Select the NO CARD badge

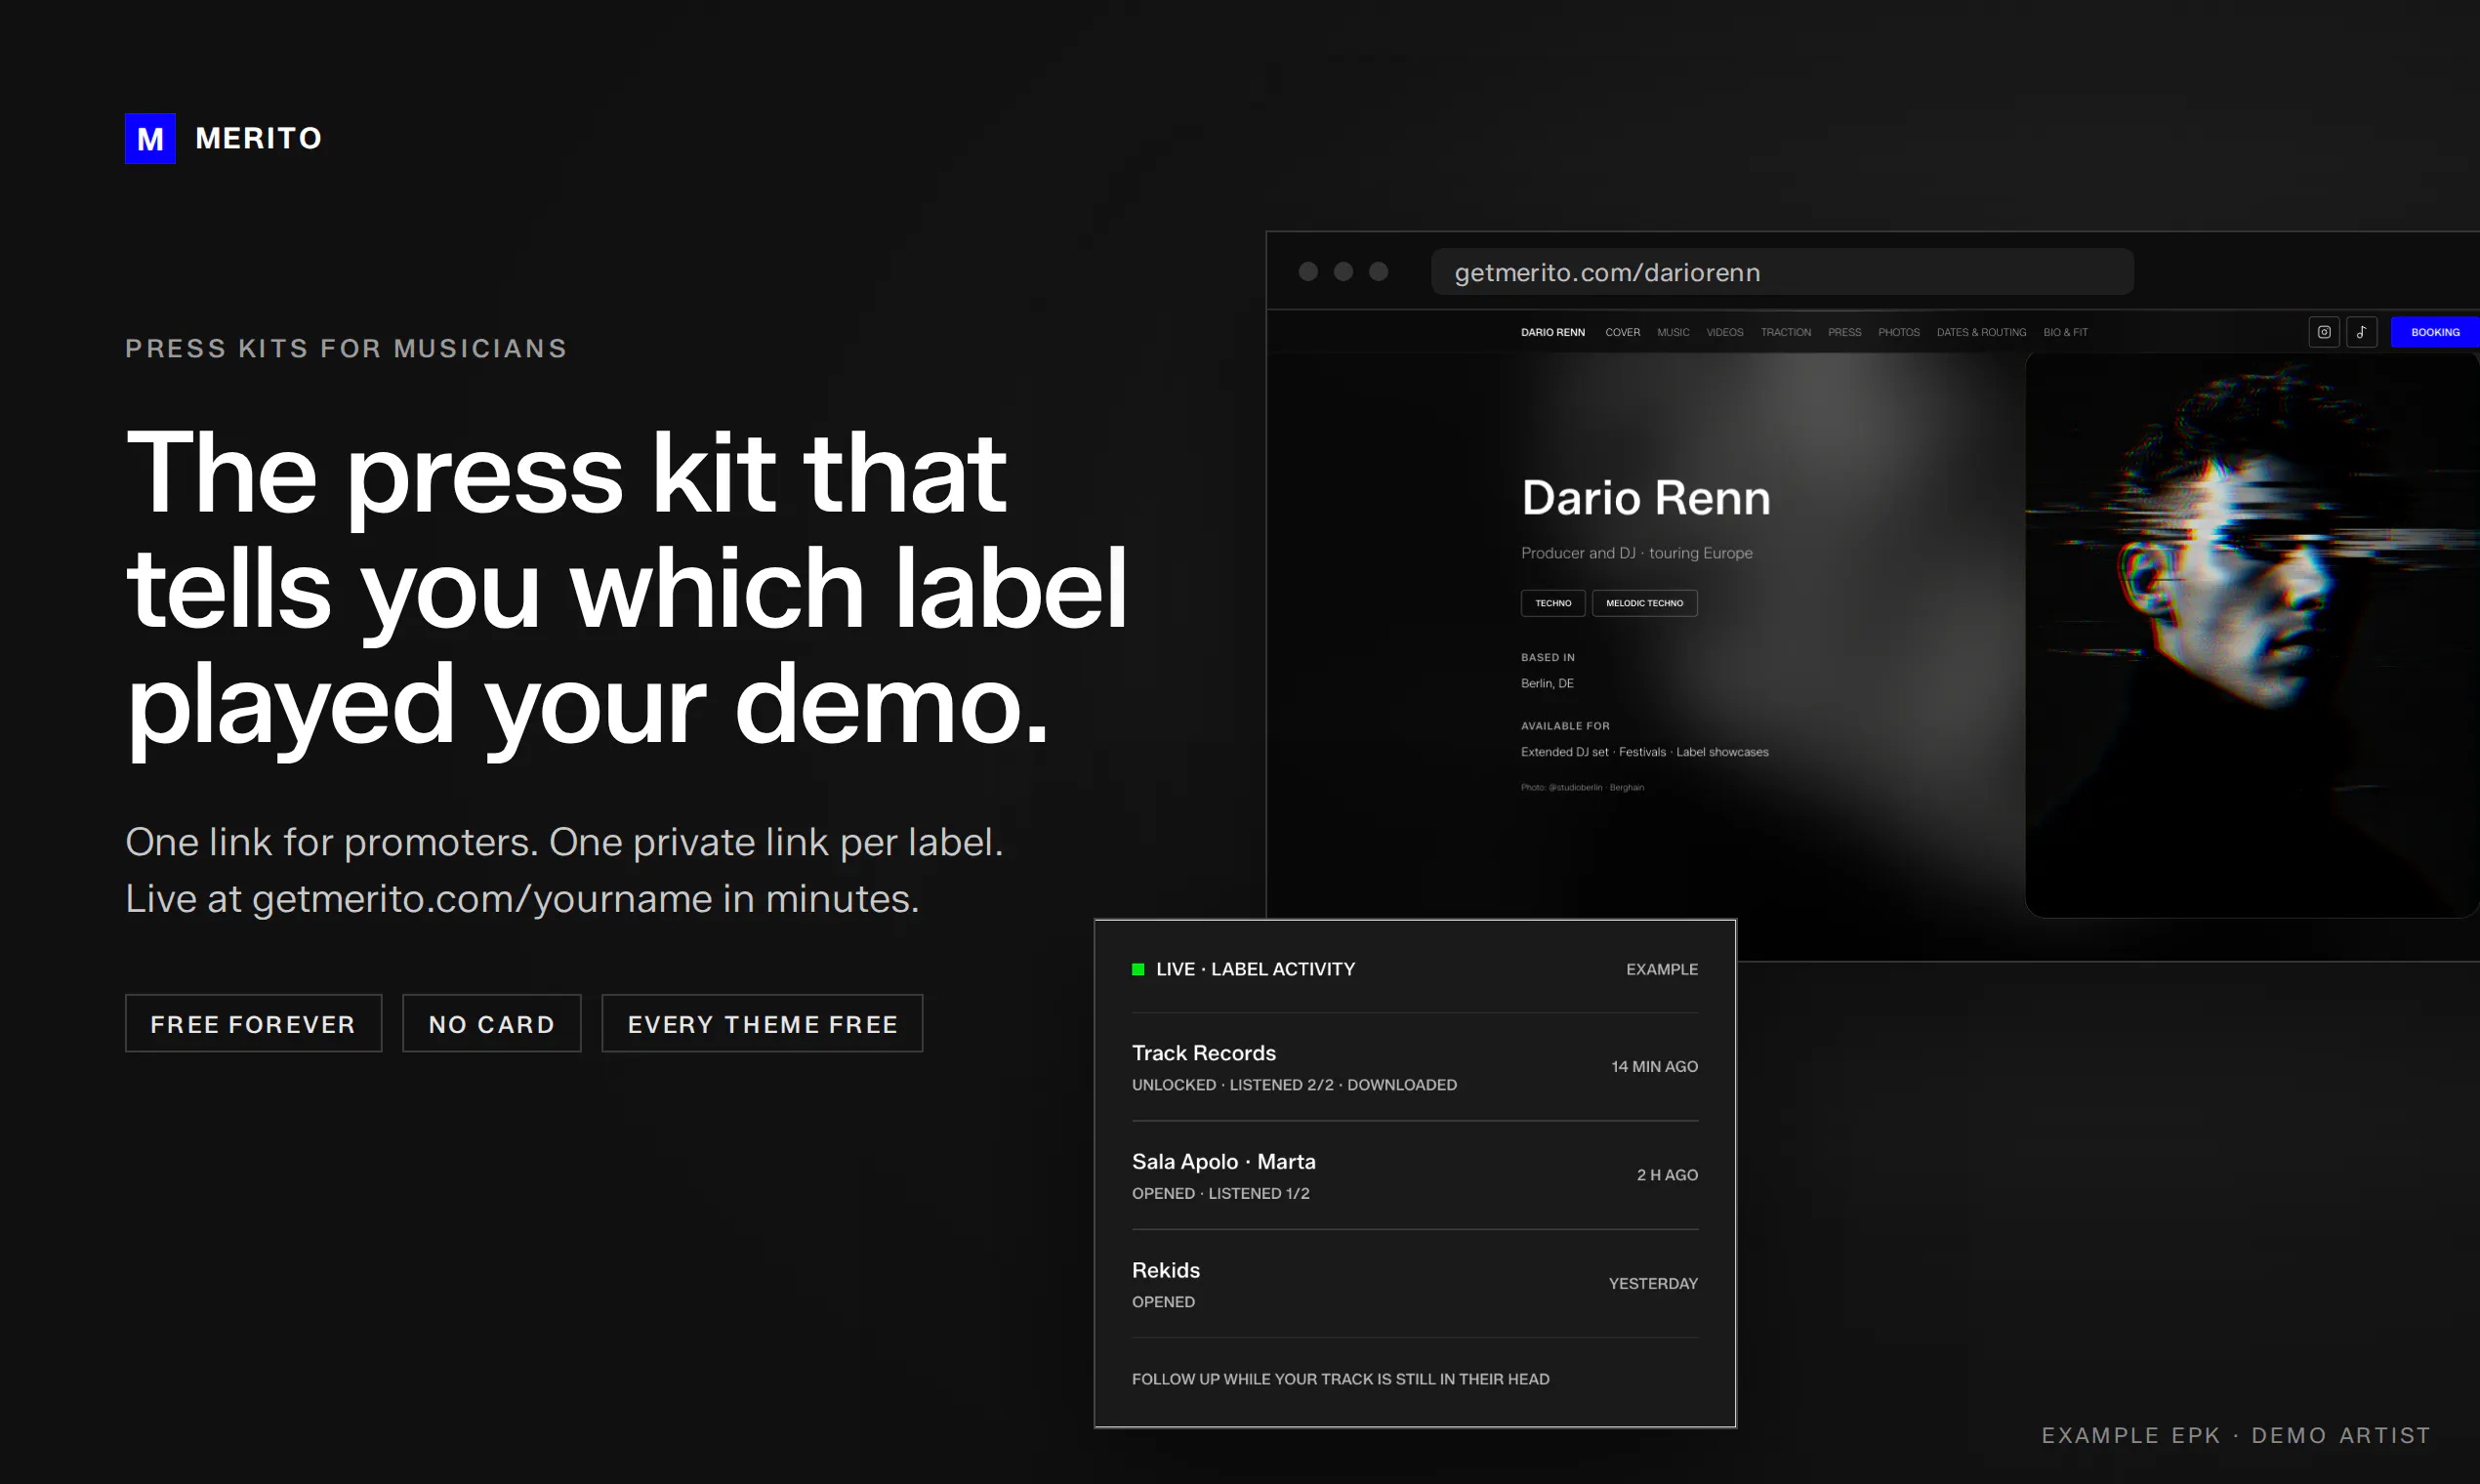point(492,1023)
